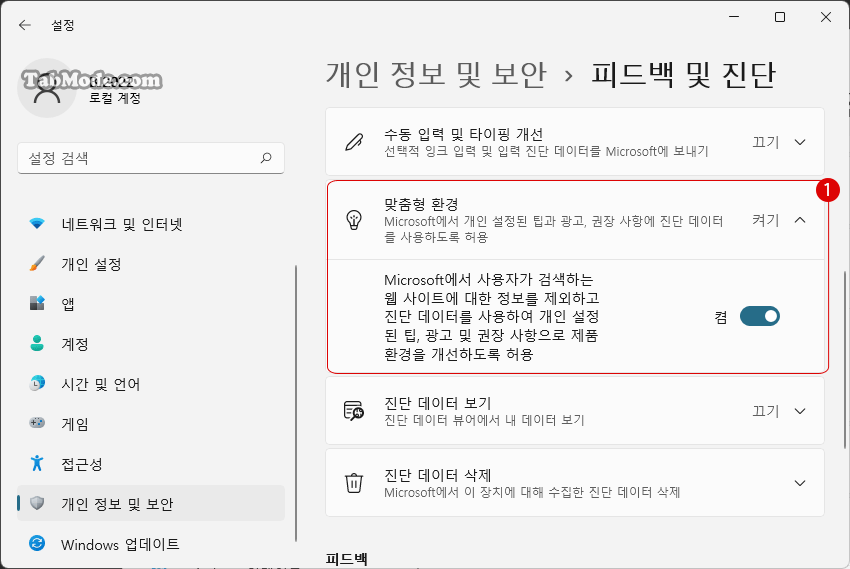Maximize the Settings window
Image resolution: width=850 pixels, height=569 pixels.
[780, 17]
